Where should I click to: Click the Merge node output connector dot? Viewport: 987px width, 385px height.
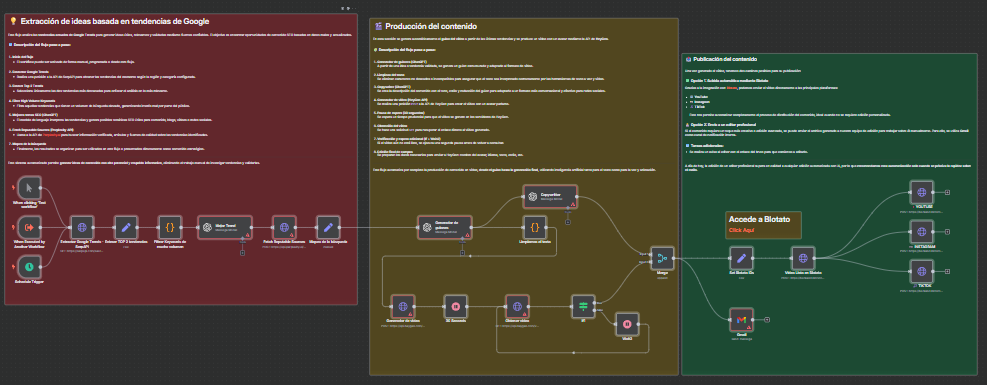[x=675, y=258]
